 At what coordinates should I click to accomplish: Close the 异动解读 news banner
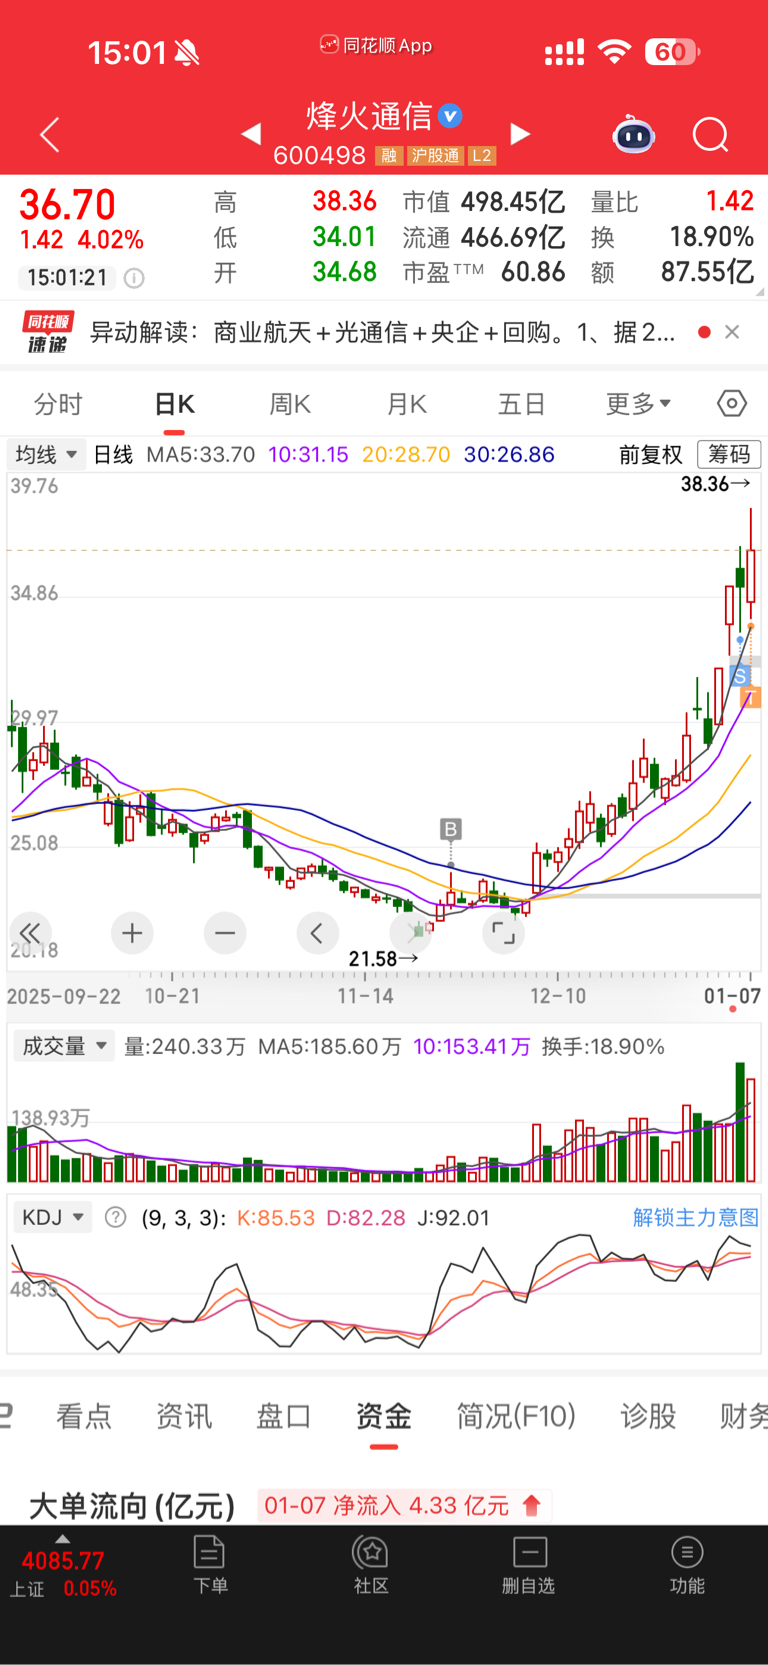[732, 332]
